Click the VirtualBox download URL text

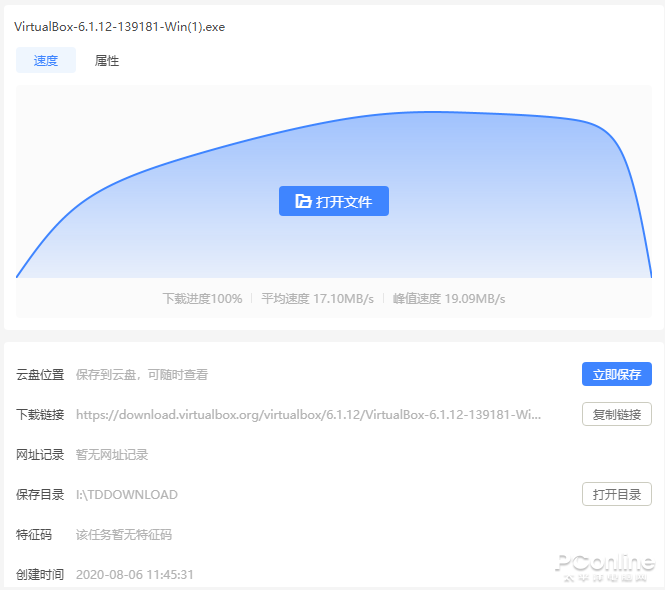309,414
